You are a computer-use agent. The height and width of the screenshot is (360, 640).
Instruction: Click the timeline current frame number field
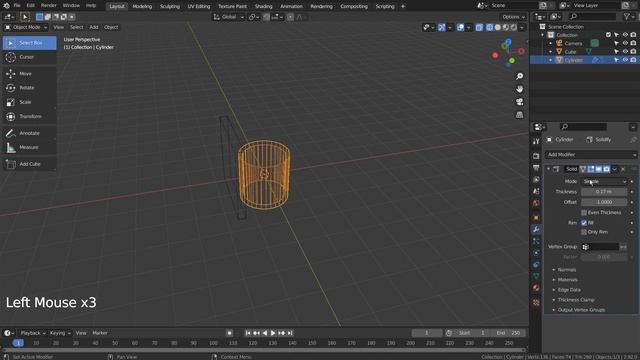pos(427,333)
